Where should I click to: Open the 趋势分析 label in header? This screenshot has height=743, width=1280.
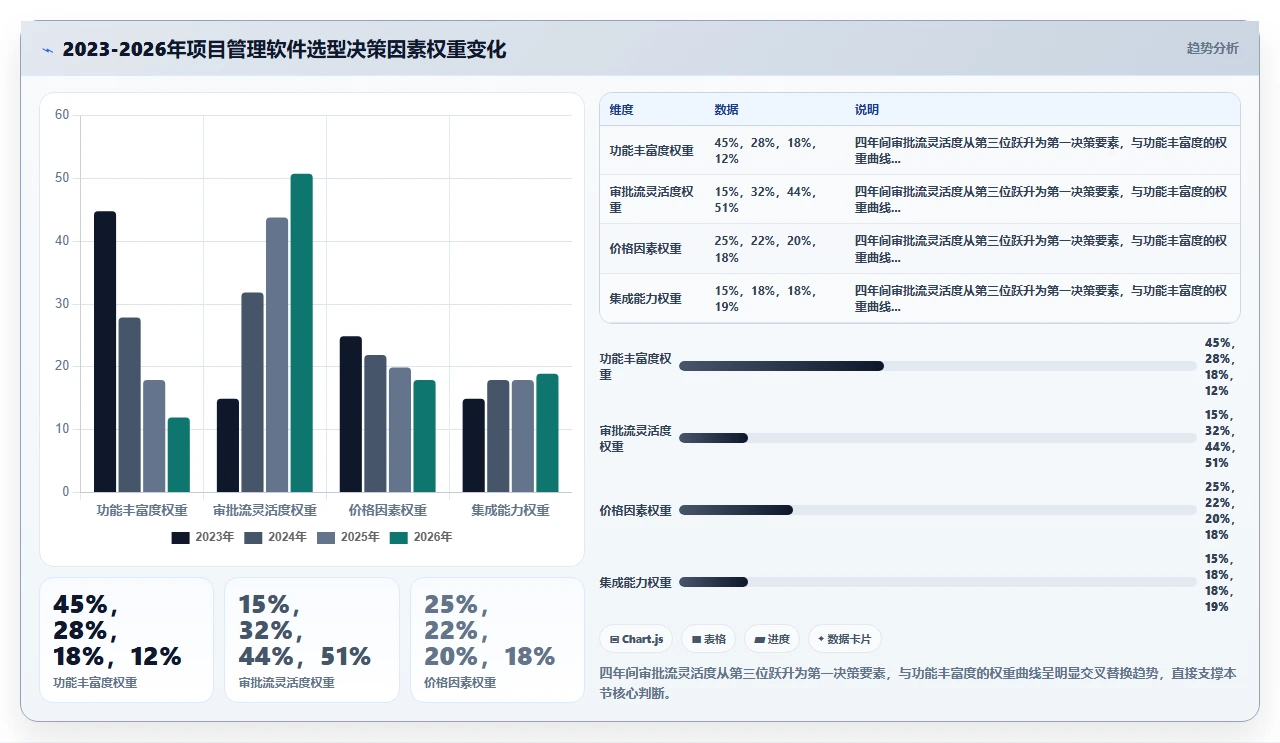pos(1212,48)
